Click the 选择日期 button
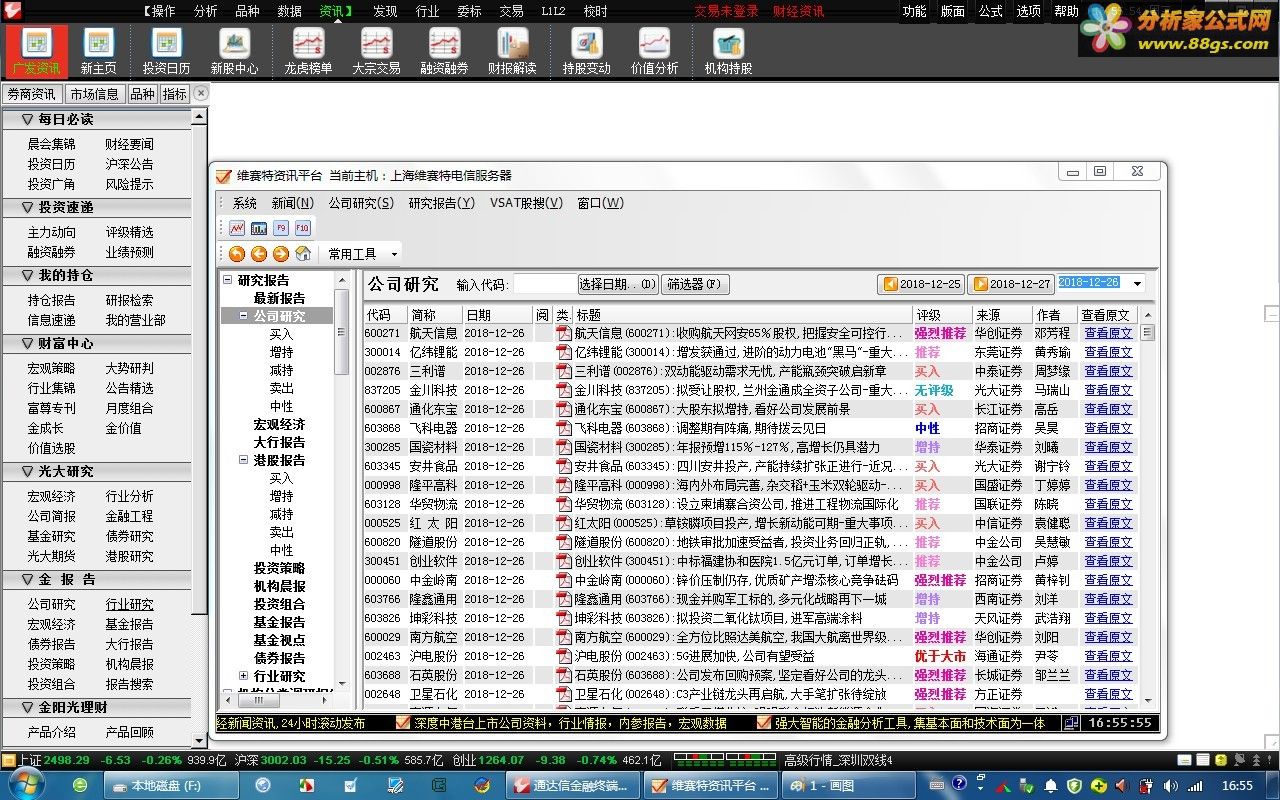1280x800 pixels. pyautogui.click(x=618, y=284)
